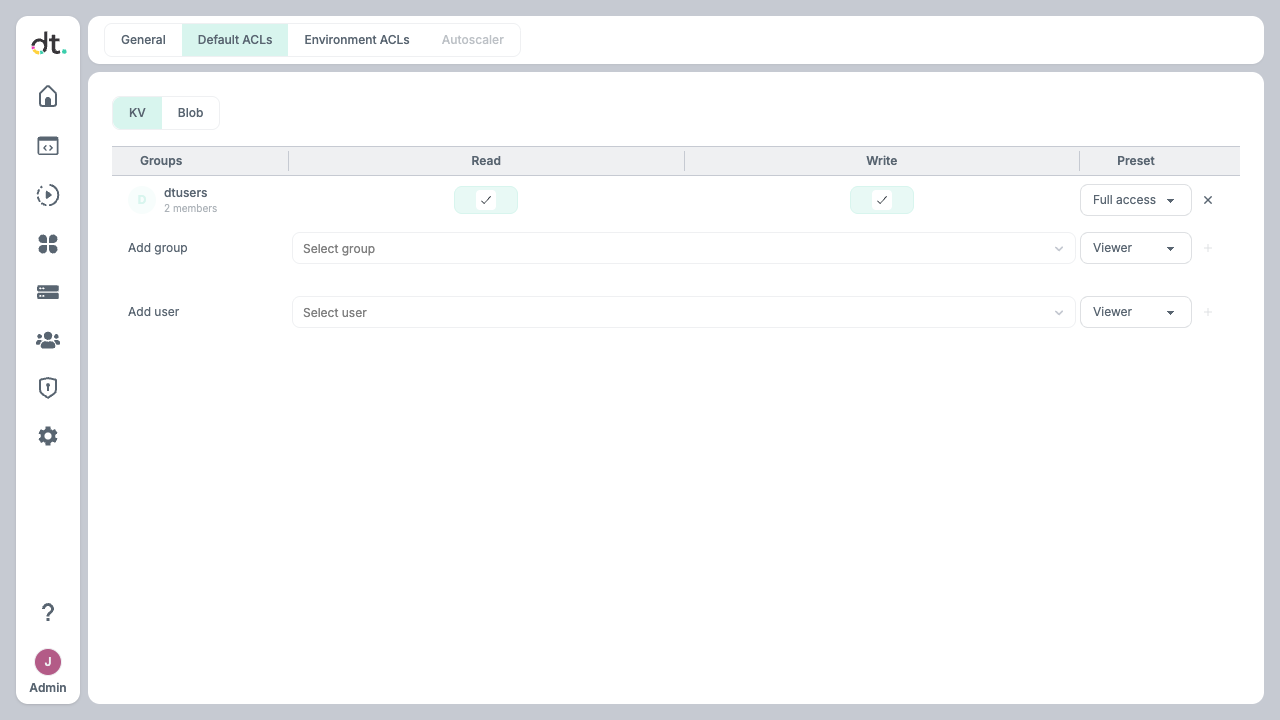
Task: Click the home icon in sidebar
Action: (x=48, y=96)
